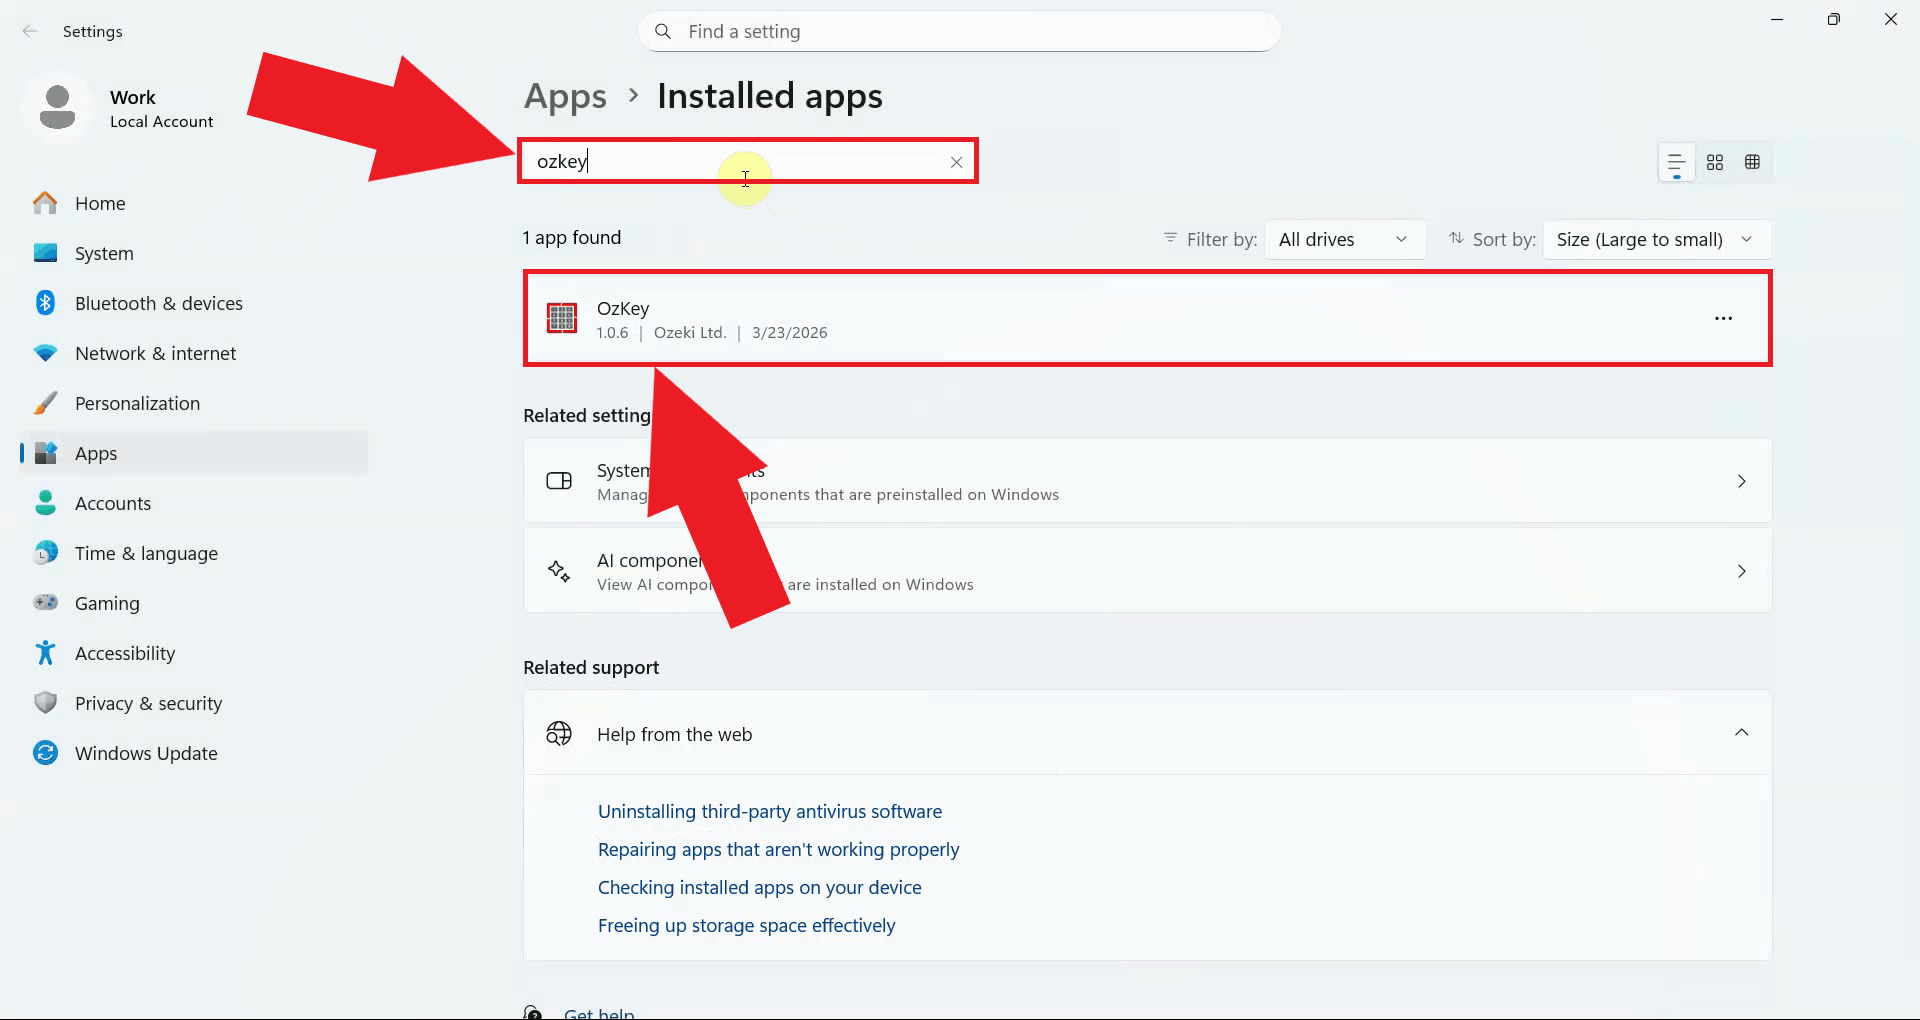This screenshot has width=1920, height=1020.
Task: Open Repairing apps that aren't working properly
Action: pos(777,849)
